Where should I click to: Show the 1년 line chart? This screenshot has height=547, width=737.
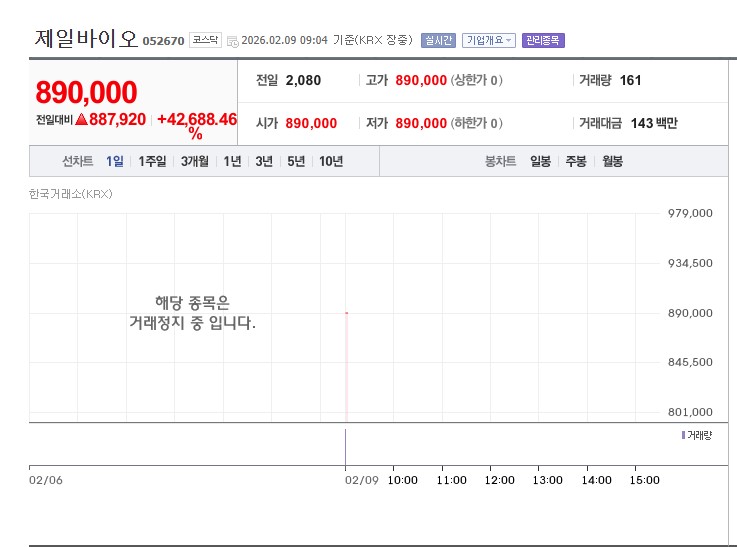pos(232,161)
